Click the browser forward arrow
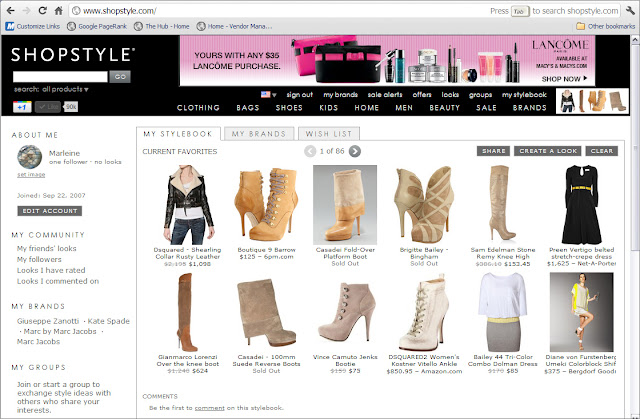The image size is (640, 419). 27,10
